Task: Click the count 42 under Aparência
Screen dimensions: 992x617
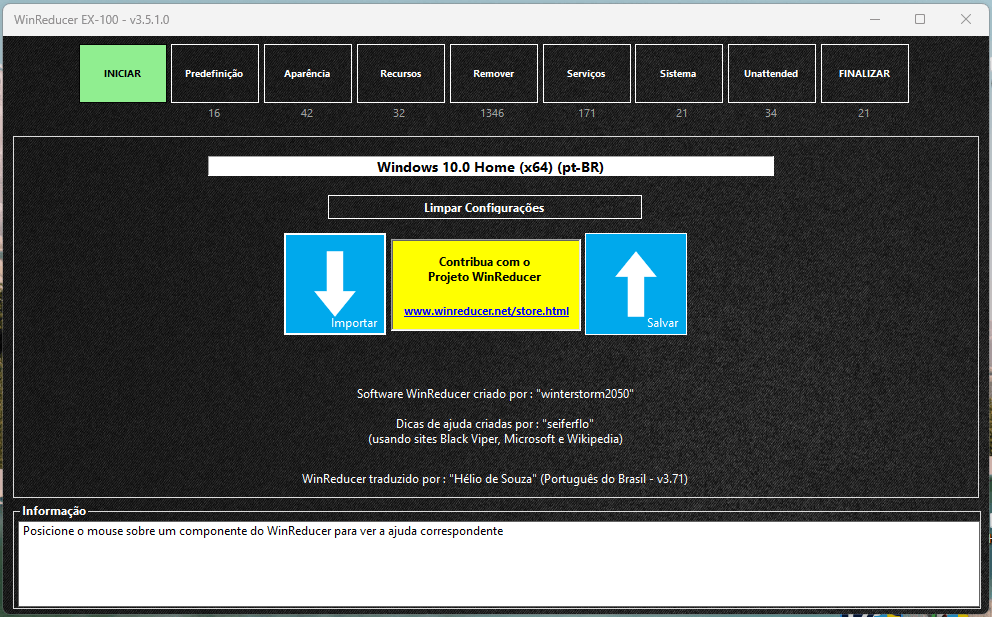Action: coord(307,113)
